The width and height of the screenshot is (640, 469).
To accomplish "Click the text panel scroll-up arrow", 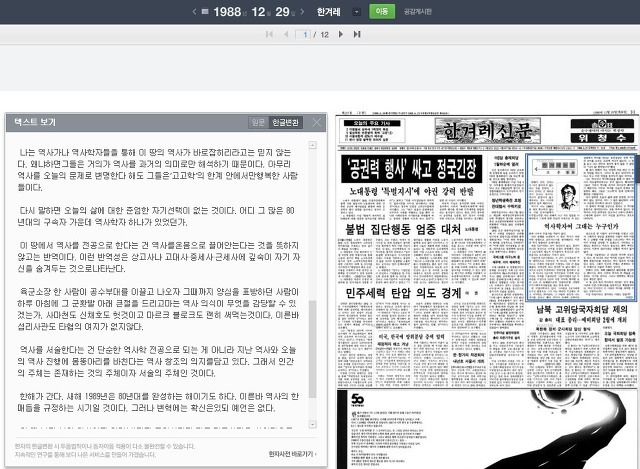I will (x=313, y=145).
